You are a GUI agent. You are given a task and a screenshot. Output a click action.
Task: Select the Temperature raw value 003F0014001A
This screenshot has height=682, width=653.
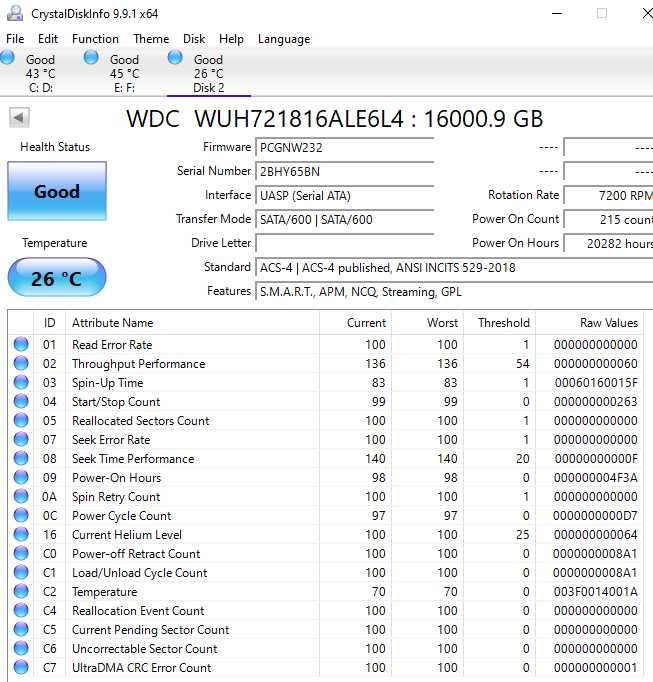click(x=596, y=592)
